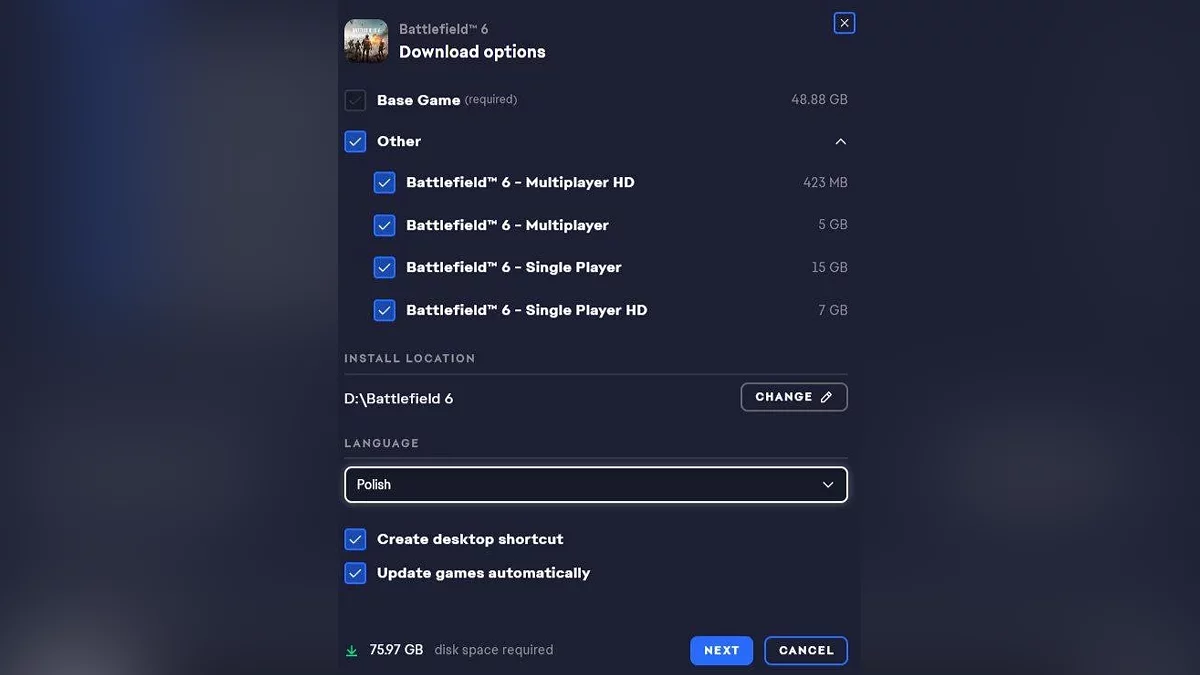Click the D:\Battlefield 6 install path

tap(399, 399)
